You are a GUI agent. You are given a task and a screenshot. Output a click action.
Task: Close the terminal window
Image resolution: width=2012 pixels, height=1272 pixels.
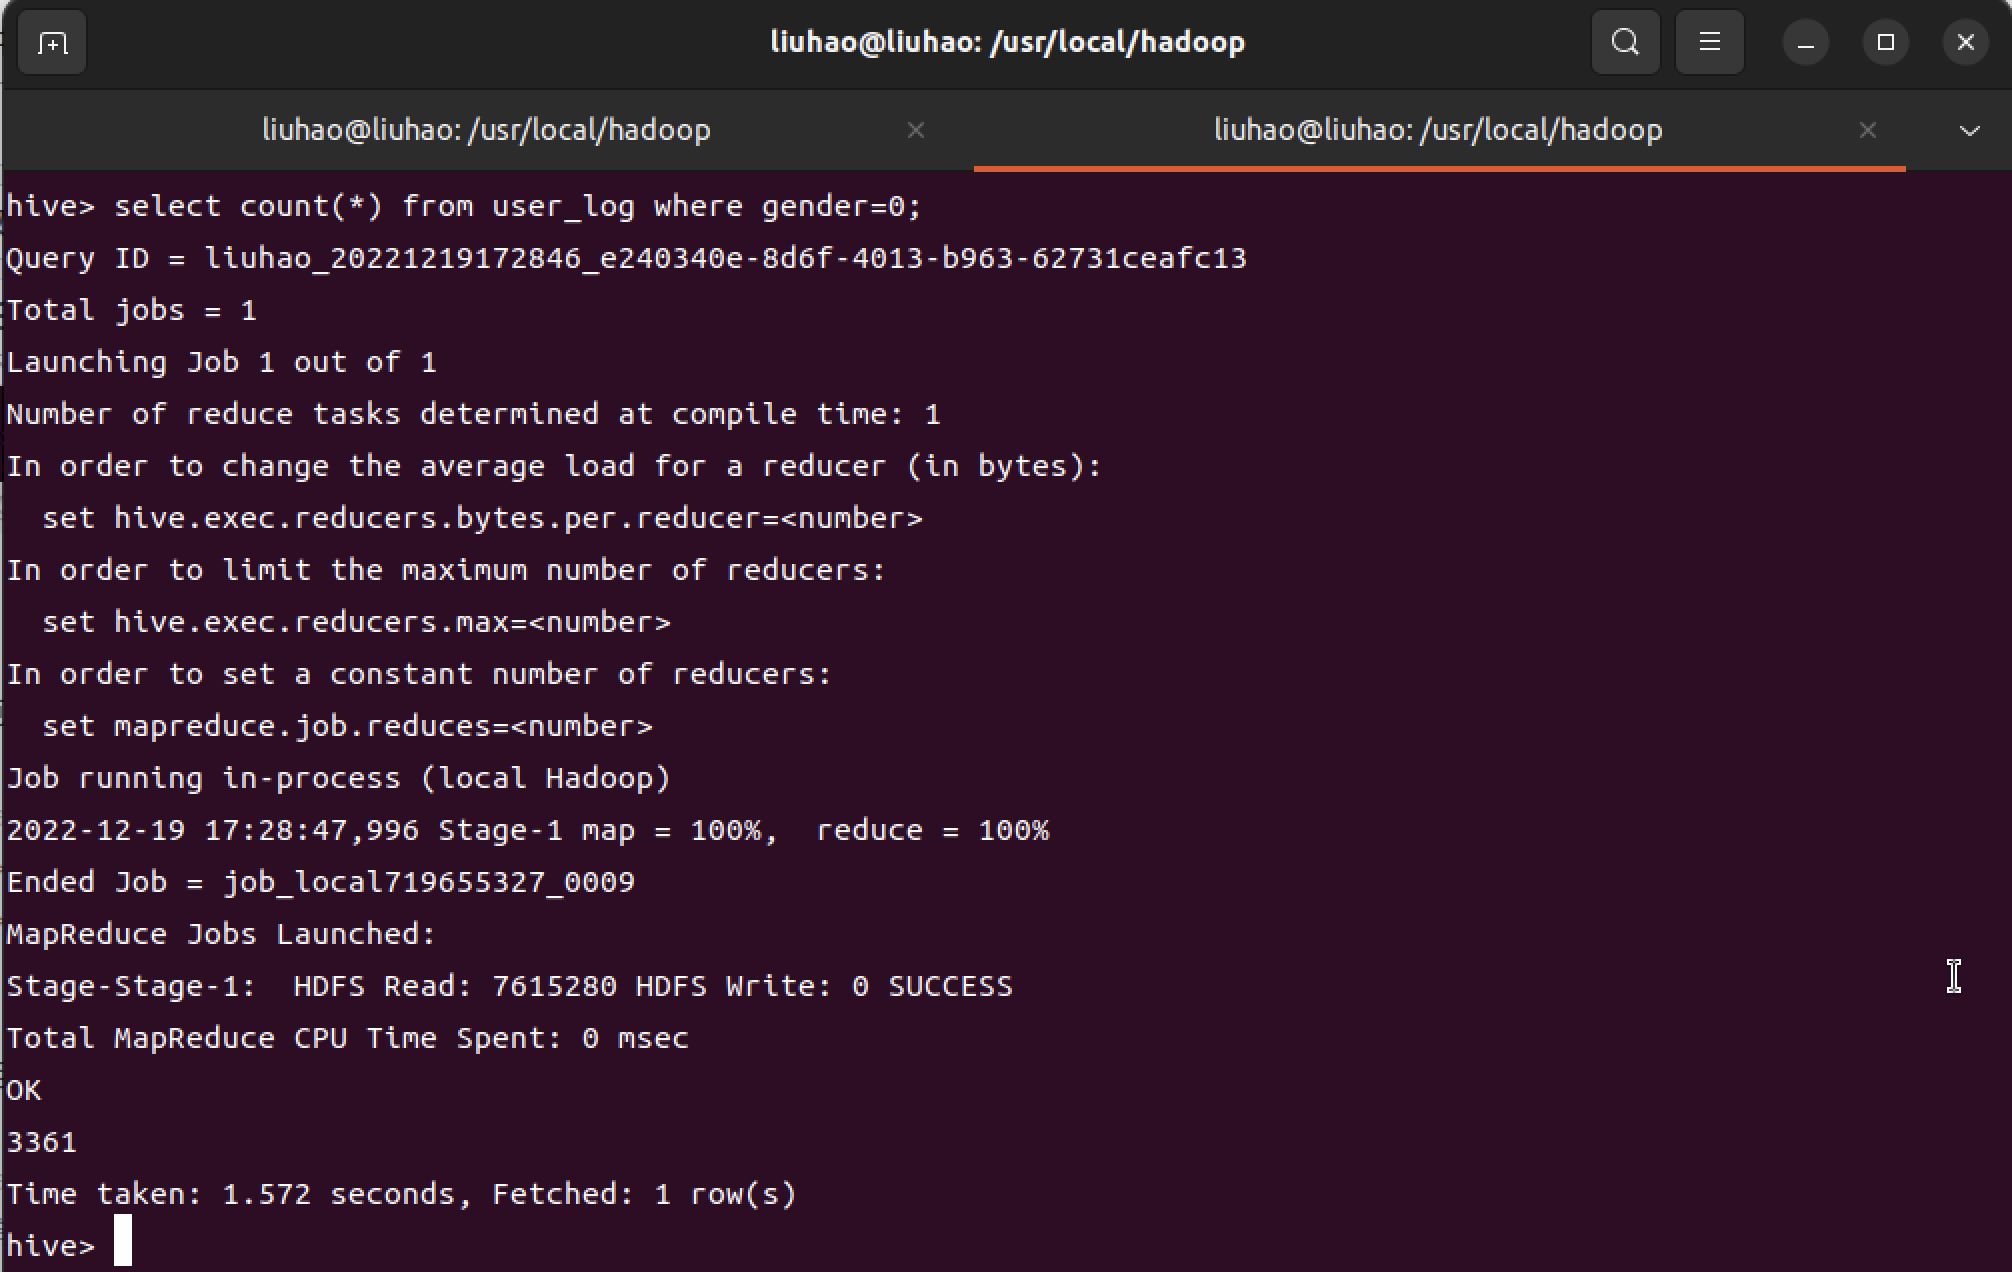pyautogui.click(x=1966, y=42)
